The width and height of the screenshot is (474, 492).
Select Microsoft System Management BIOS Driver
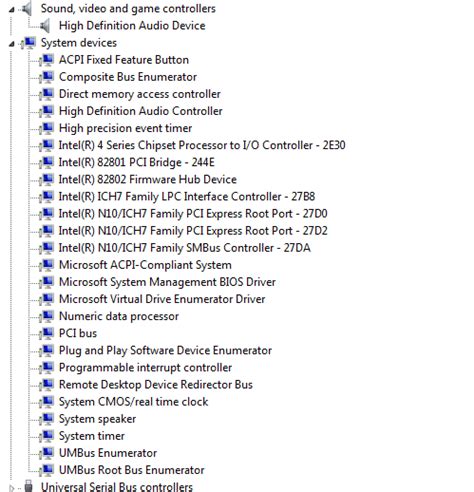167,282
